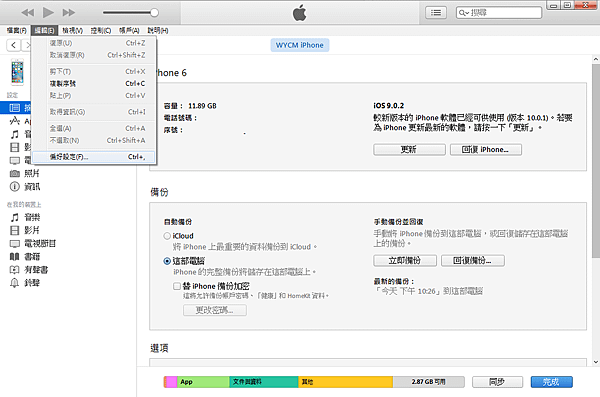Click the back navigation arrow
This screenshot has width=600, height=397.
(13, 45)
